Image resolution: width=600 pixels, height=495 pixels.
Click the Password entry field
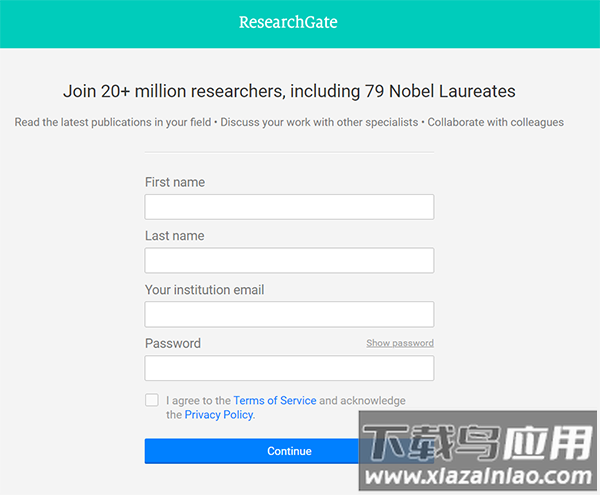[289, 368]
